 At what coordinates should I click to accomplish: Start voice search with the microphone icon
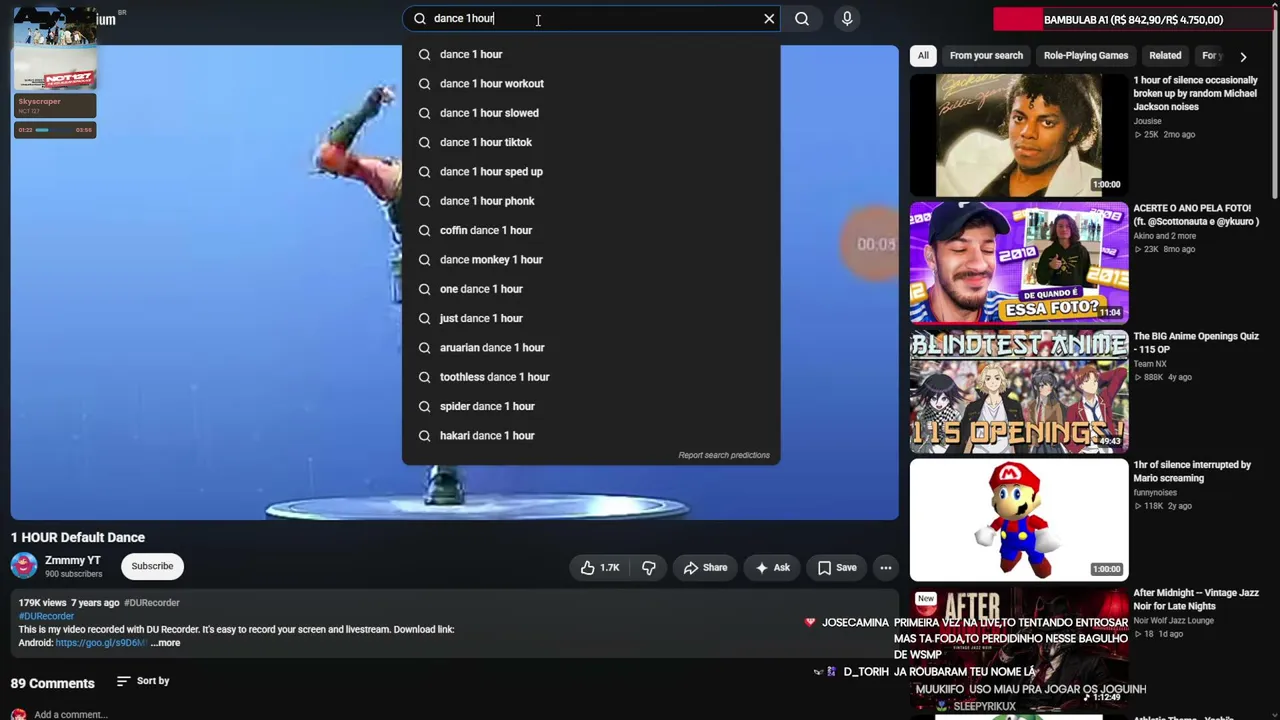847,19
